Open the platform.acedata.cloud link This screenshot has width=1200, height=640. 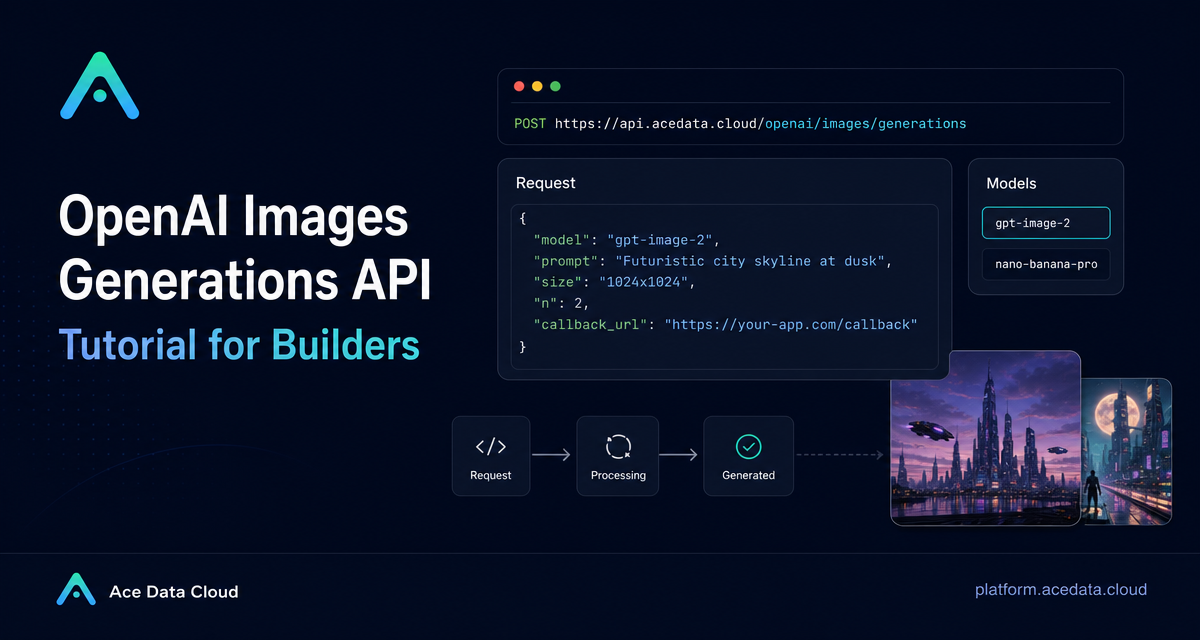[x=1061, y=590]
